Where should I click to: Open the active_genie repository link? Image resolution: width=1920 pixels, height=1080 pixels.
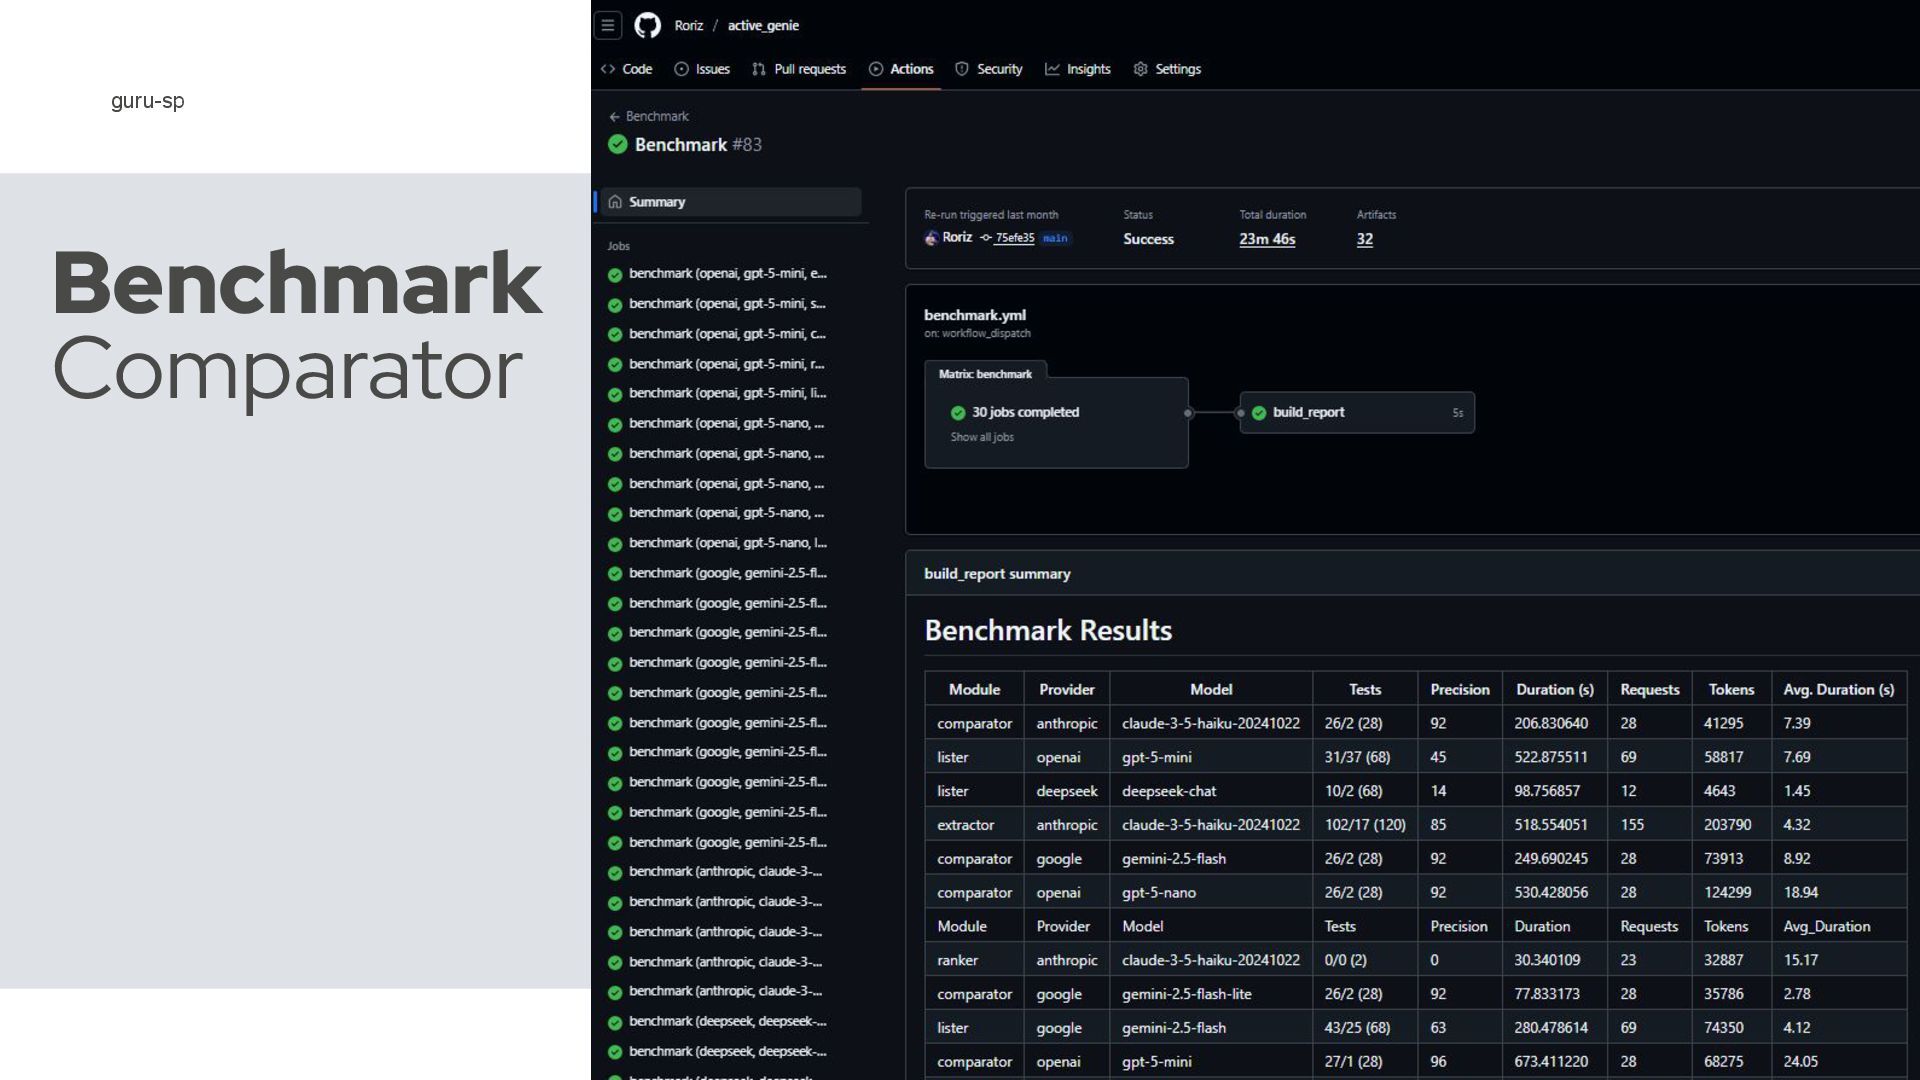click(762, 25)
